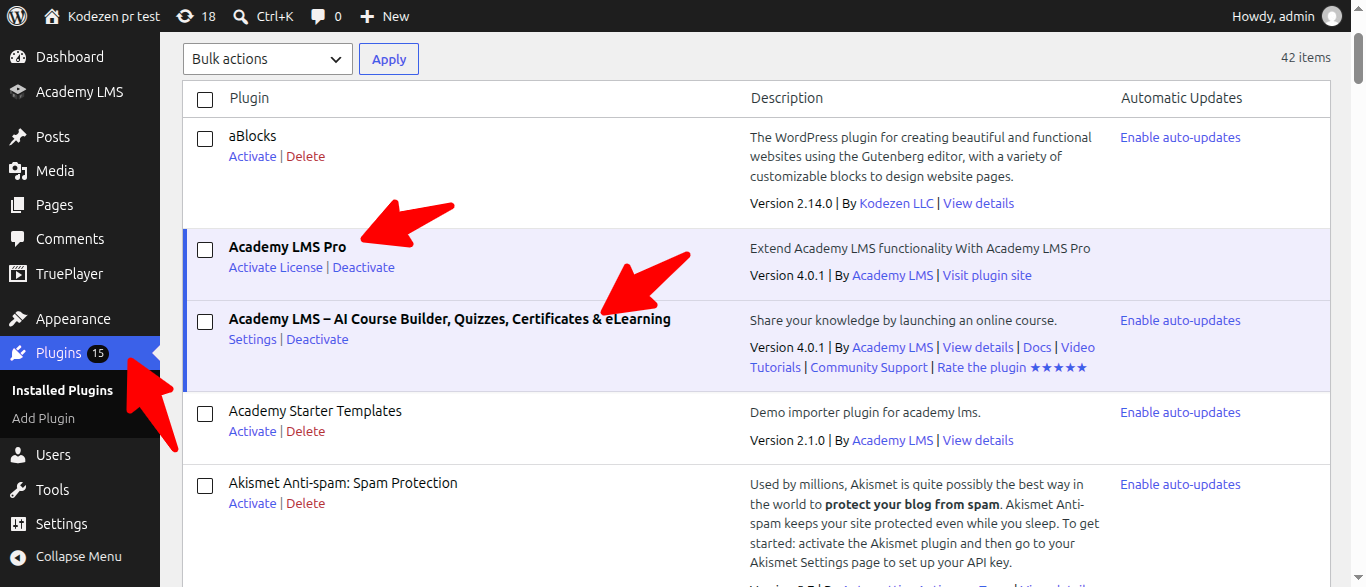1366x587 pixels.
Task: Open View details for Academy Starter Templates
Action: click(x=978, y=440)
